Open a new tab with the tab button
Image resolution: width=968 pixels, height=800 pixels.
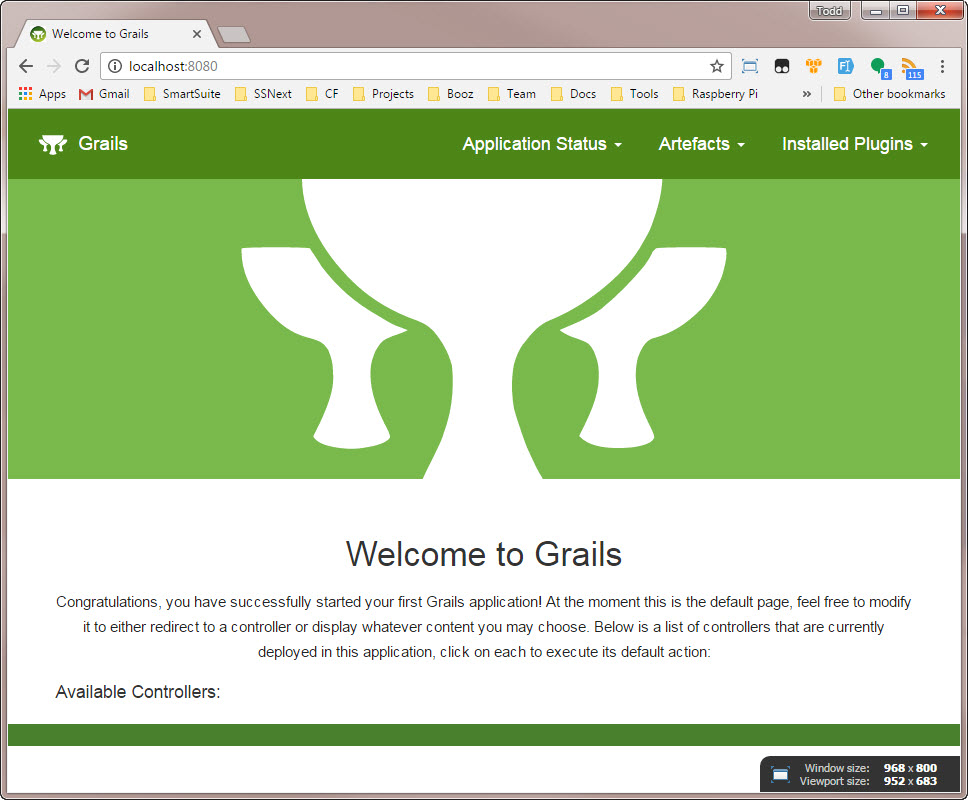234,35
